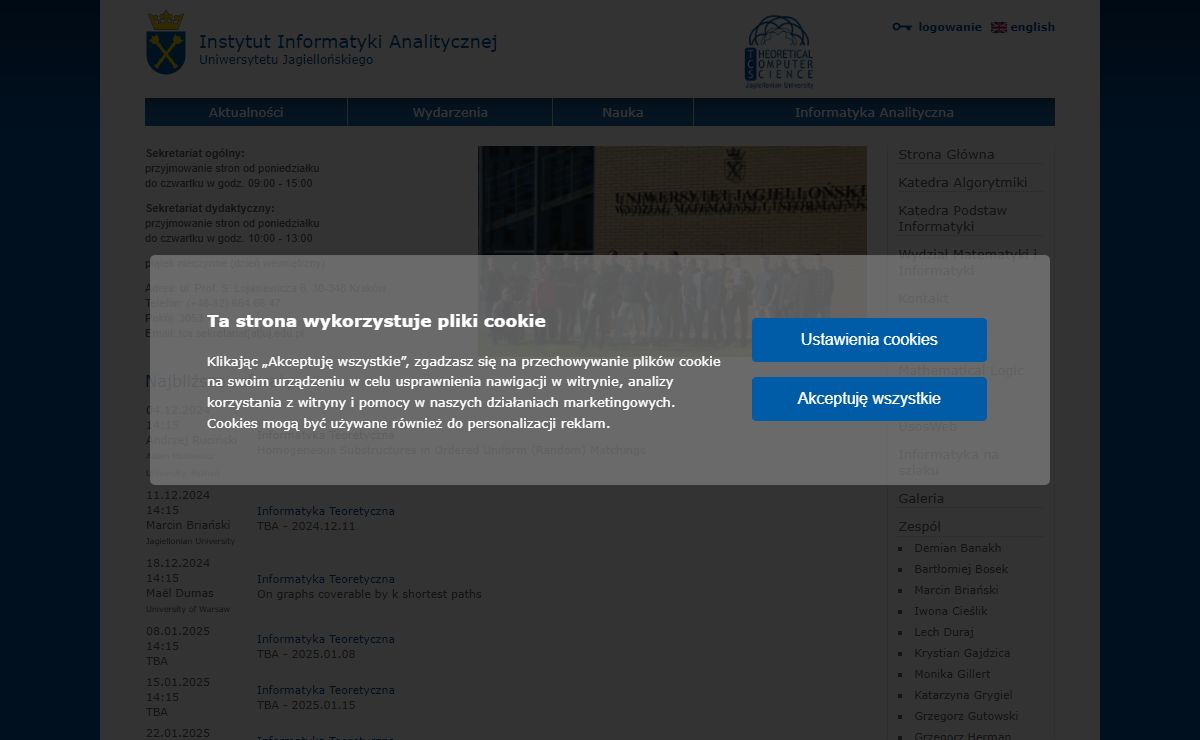Viewport: 1200px width, 740px height.
Task: Open the Aktualności menu
Action: [x=246, y=112]
